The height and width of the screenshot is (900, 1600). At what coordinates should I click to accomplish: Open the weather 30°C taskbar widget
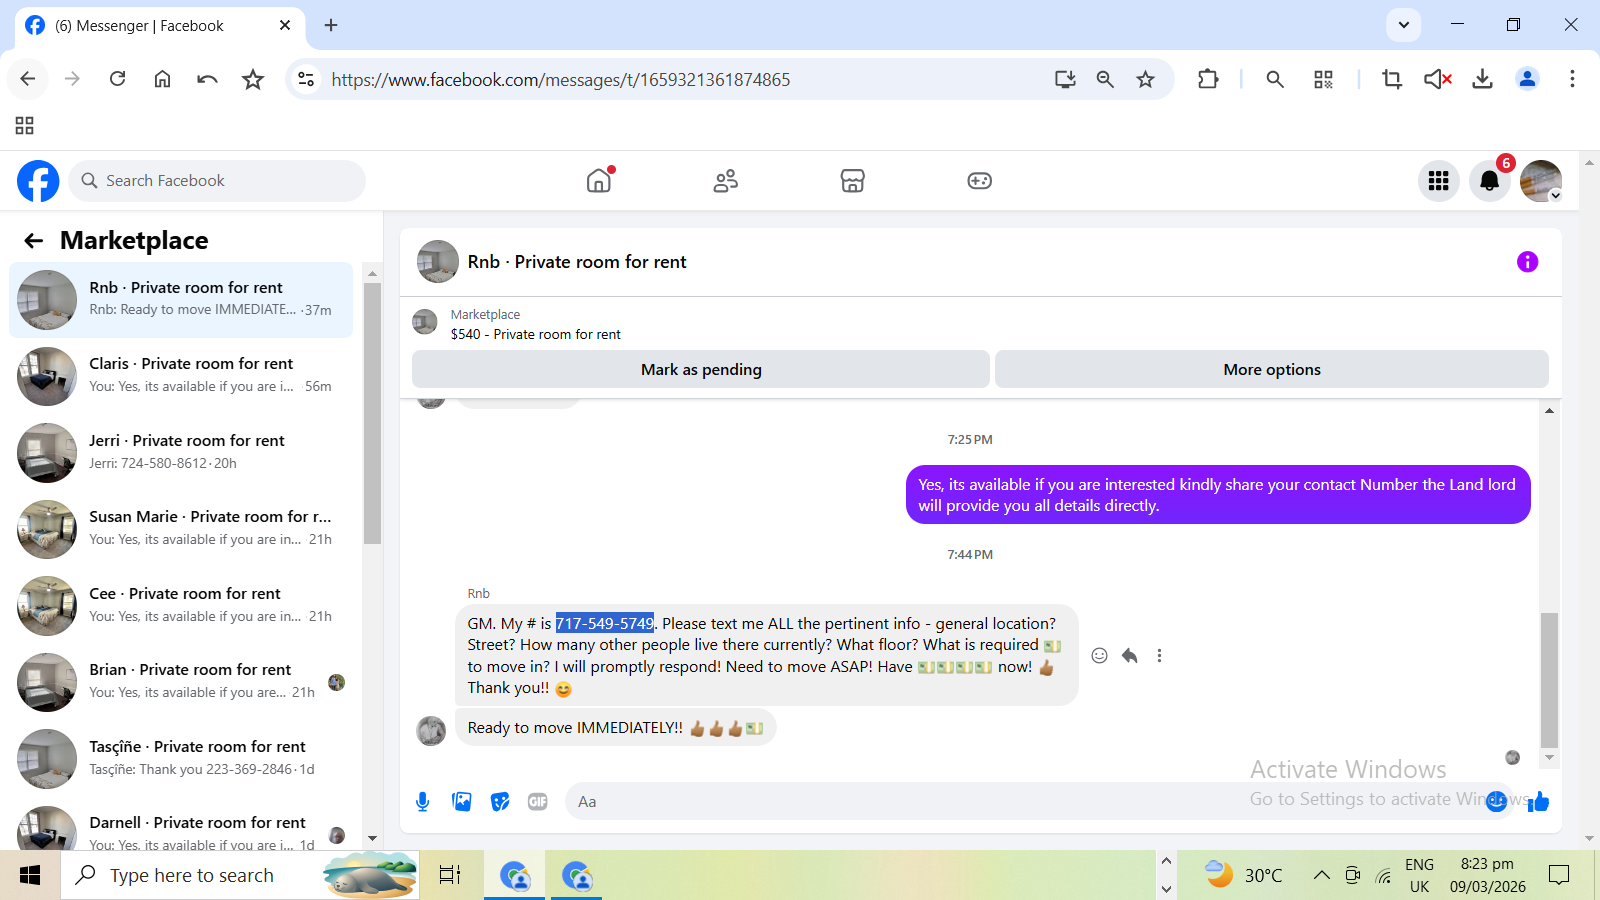[x=1243, y=875]
